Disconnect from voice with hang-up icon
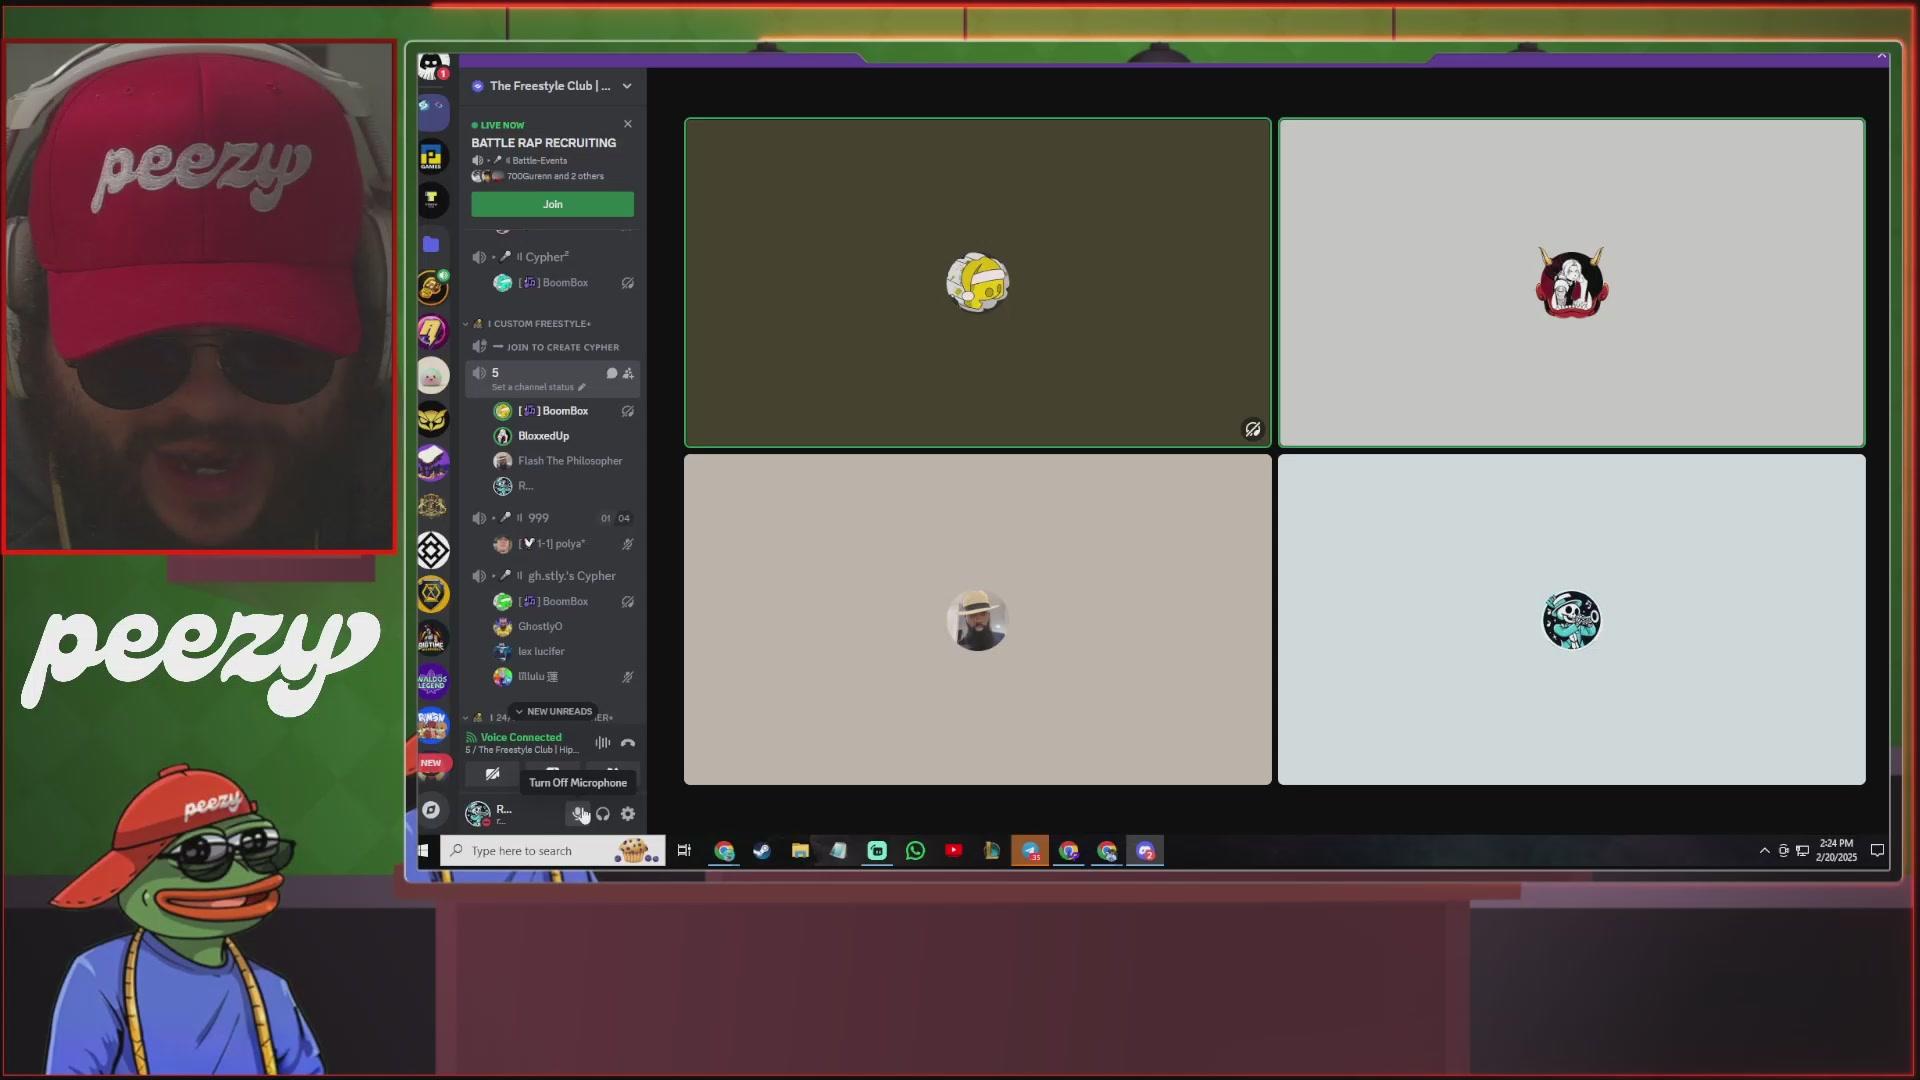This screenshot has width=1920, height=1080. [628, 743]
